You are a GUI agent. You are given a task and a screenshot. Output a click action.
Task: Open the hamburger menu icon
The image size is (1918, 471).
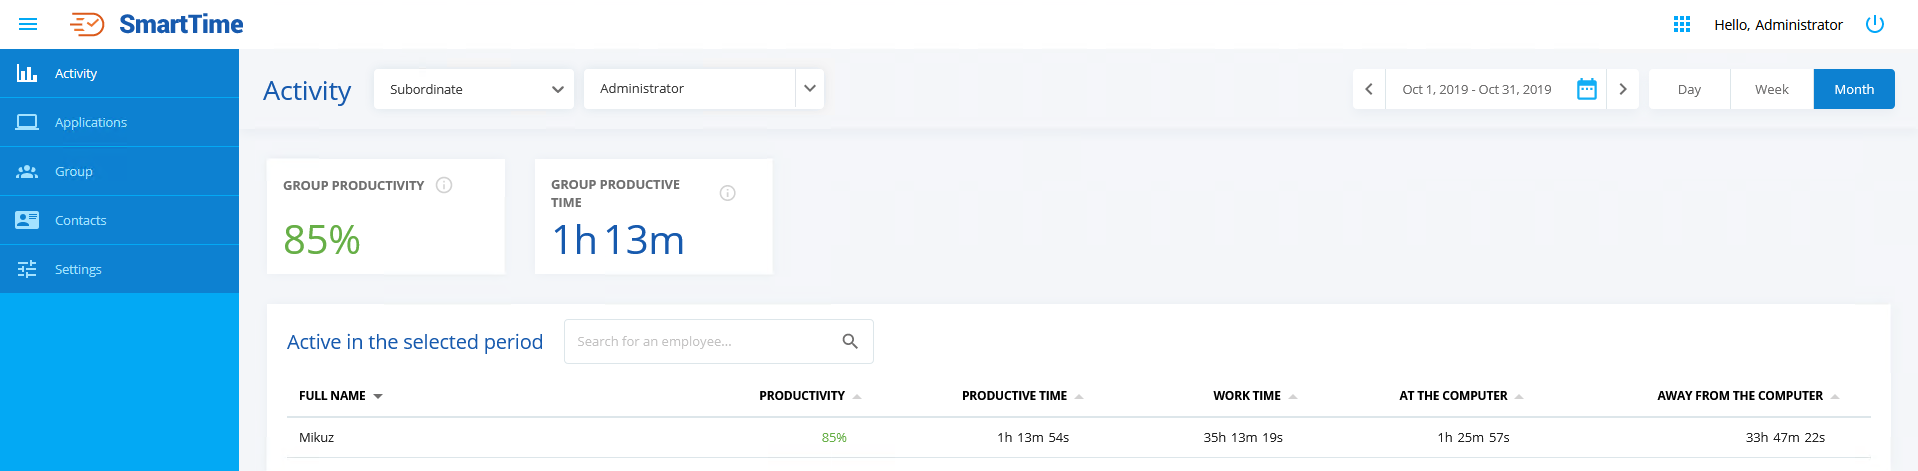pos(28,24)
